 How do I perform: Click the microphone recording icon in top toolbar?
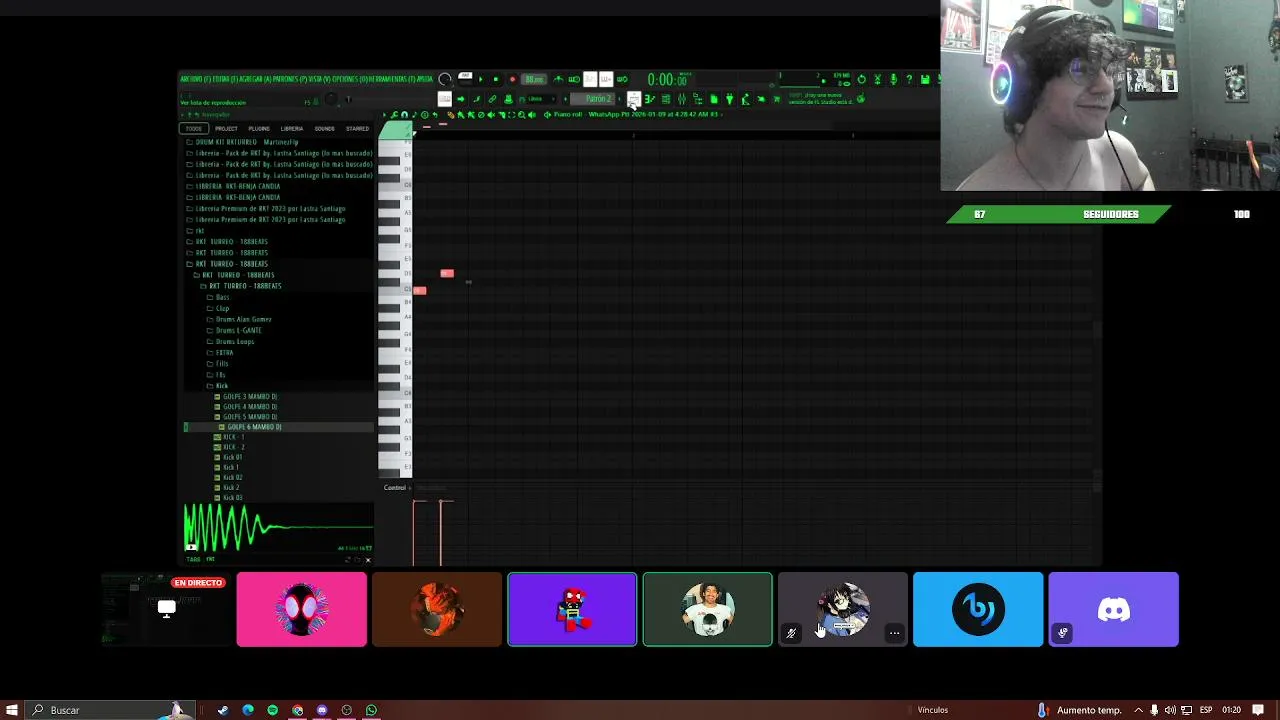tap(893, 79)
